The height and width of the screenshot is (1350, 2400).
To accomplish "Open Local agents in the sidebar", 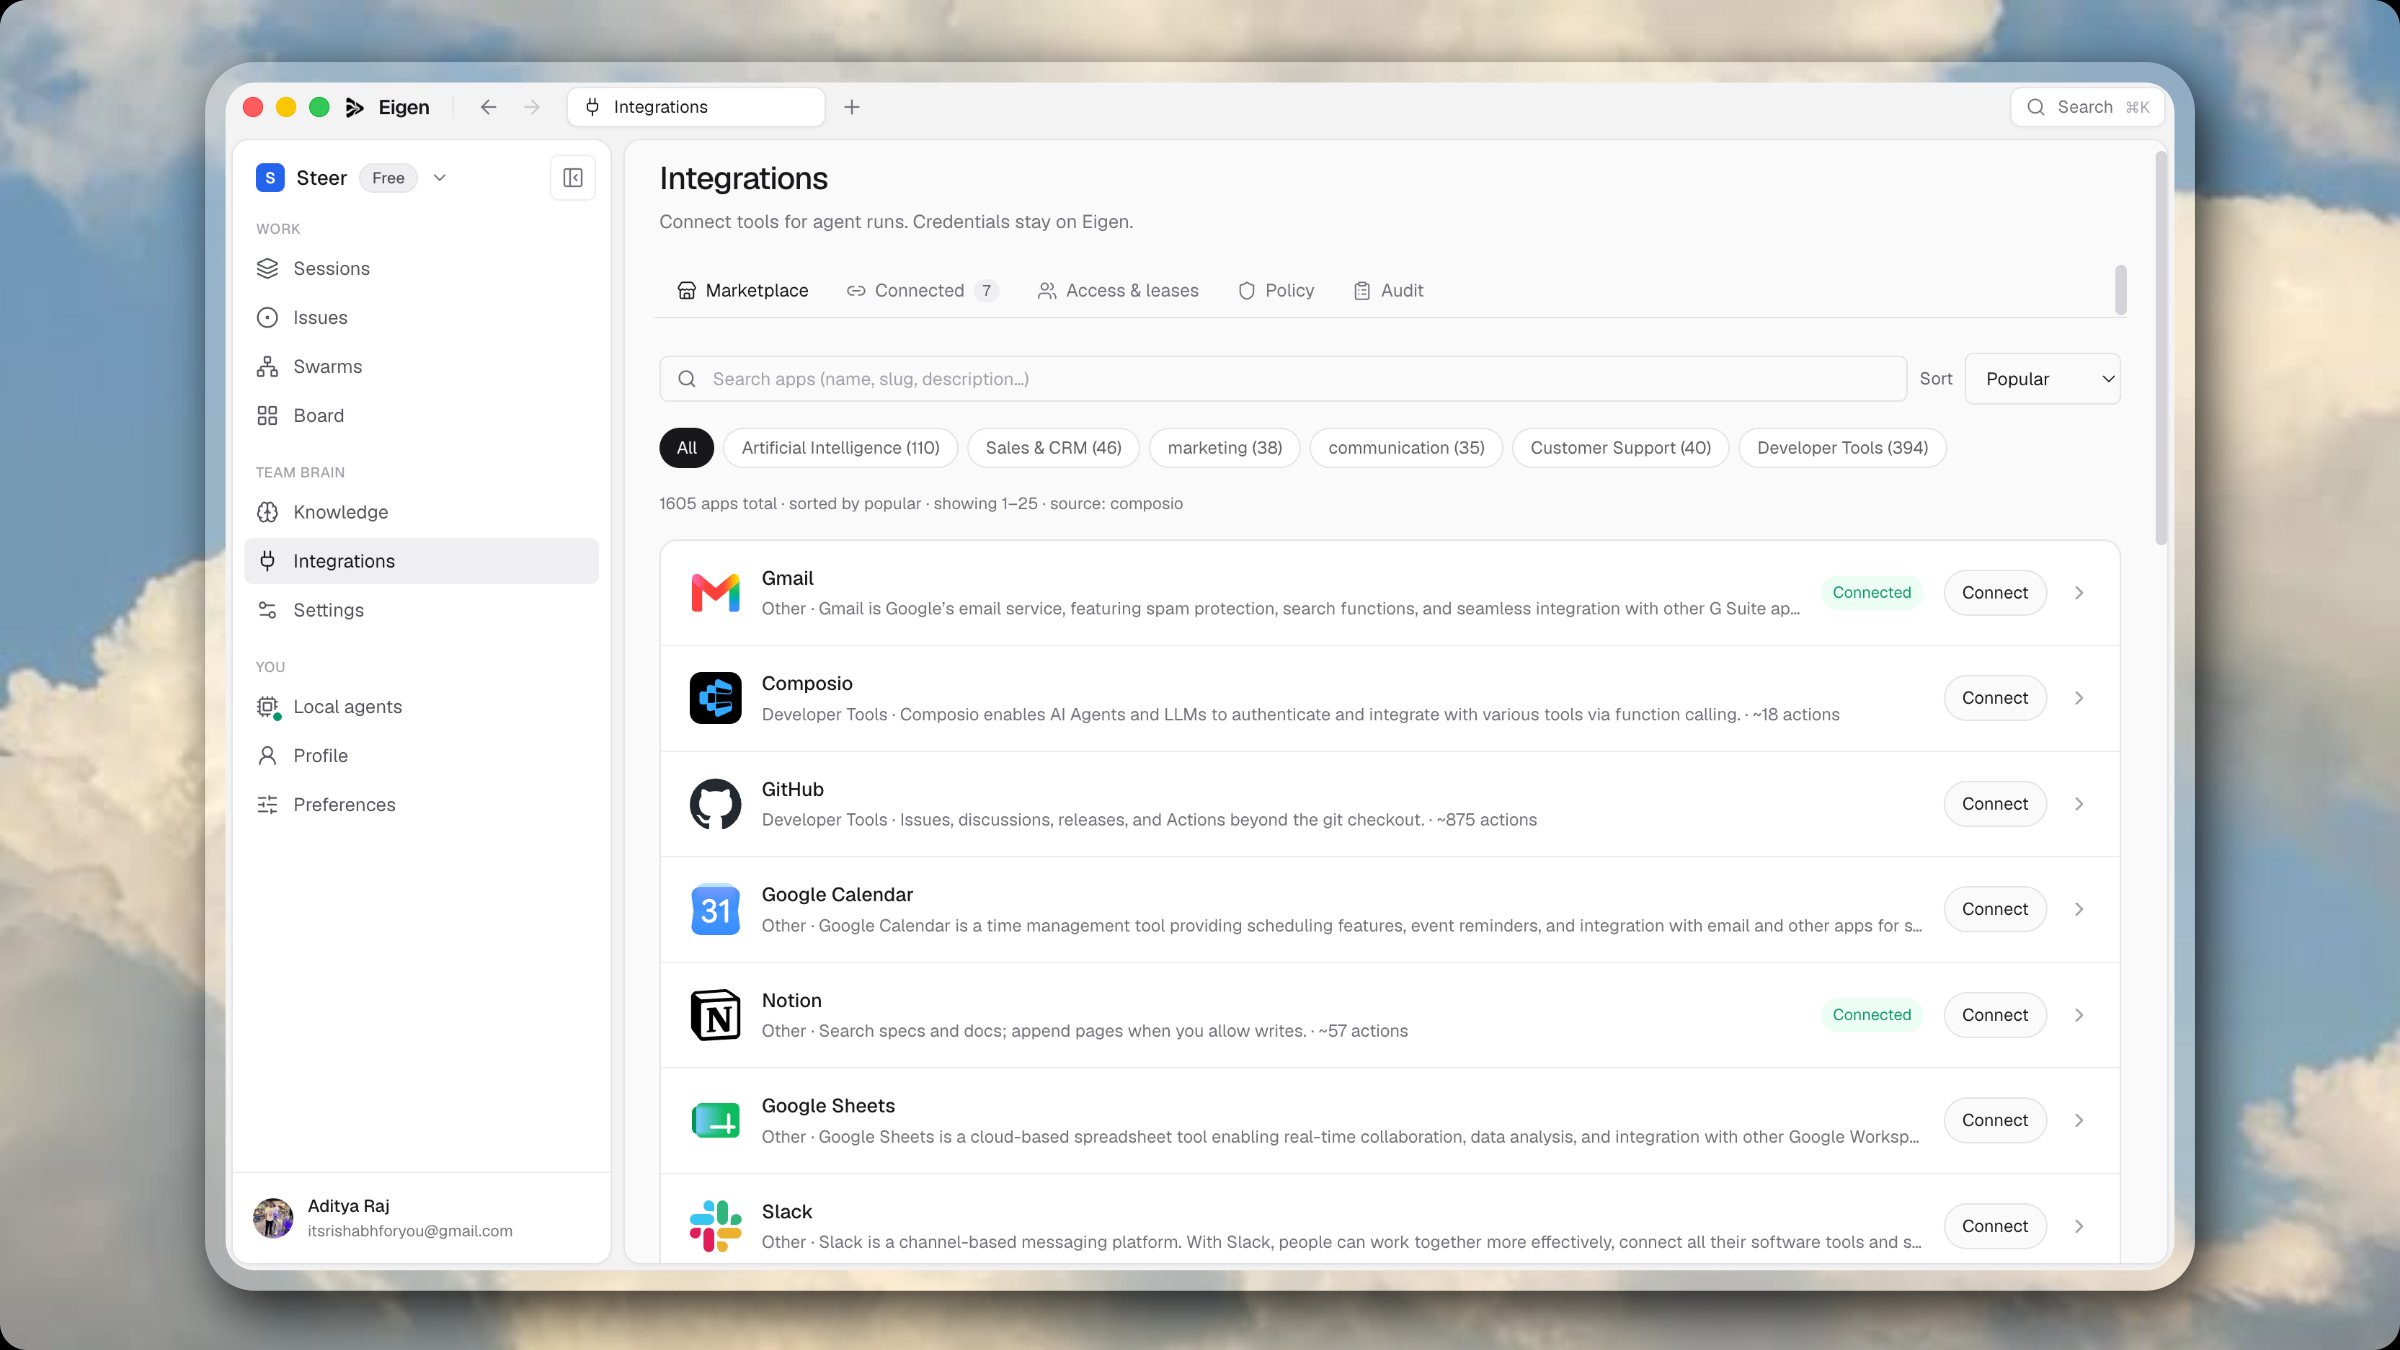I will [421, 707].
